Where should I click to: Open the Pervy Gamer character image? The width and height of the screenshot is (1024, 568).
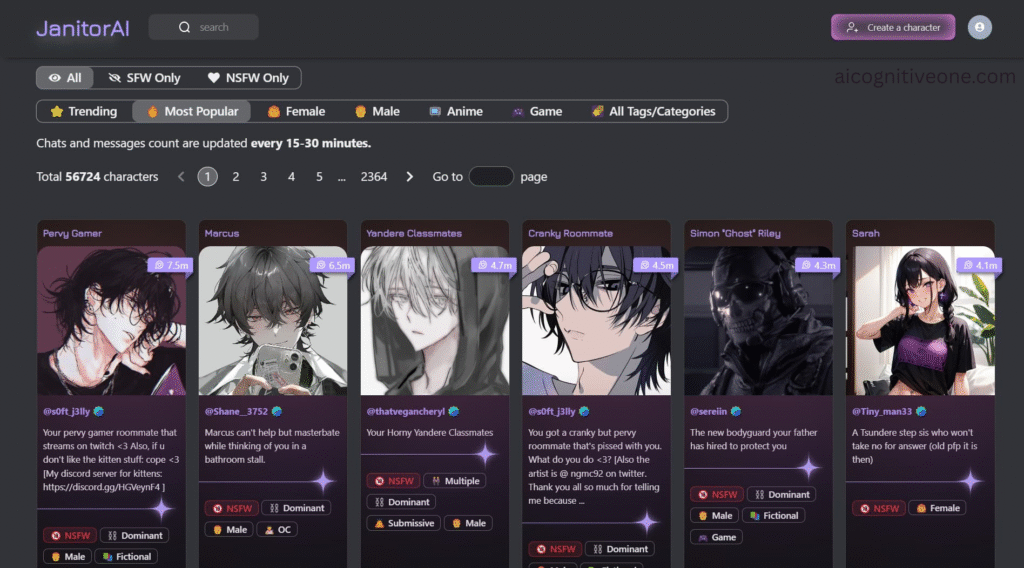click(111, 321)
